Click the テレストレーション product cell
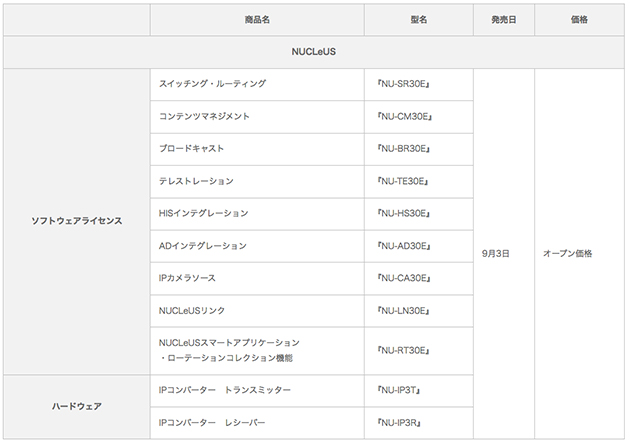The width and height of the screenshot is (630, 444). coord(196,181)
